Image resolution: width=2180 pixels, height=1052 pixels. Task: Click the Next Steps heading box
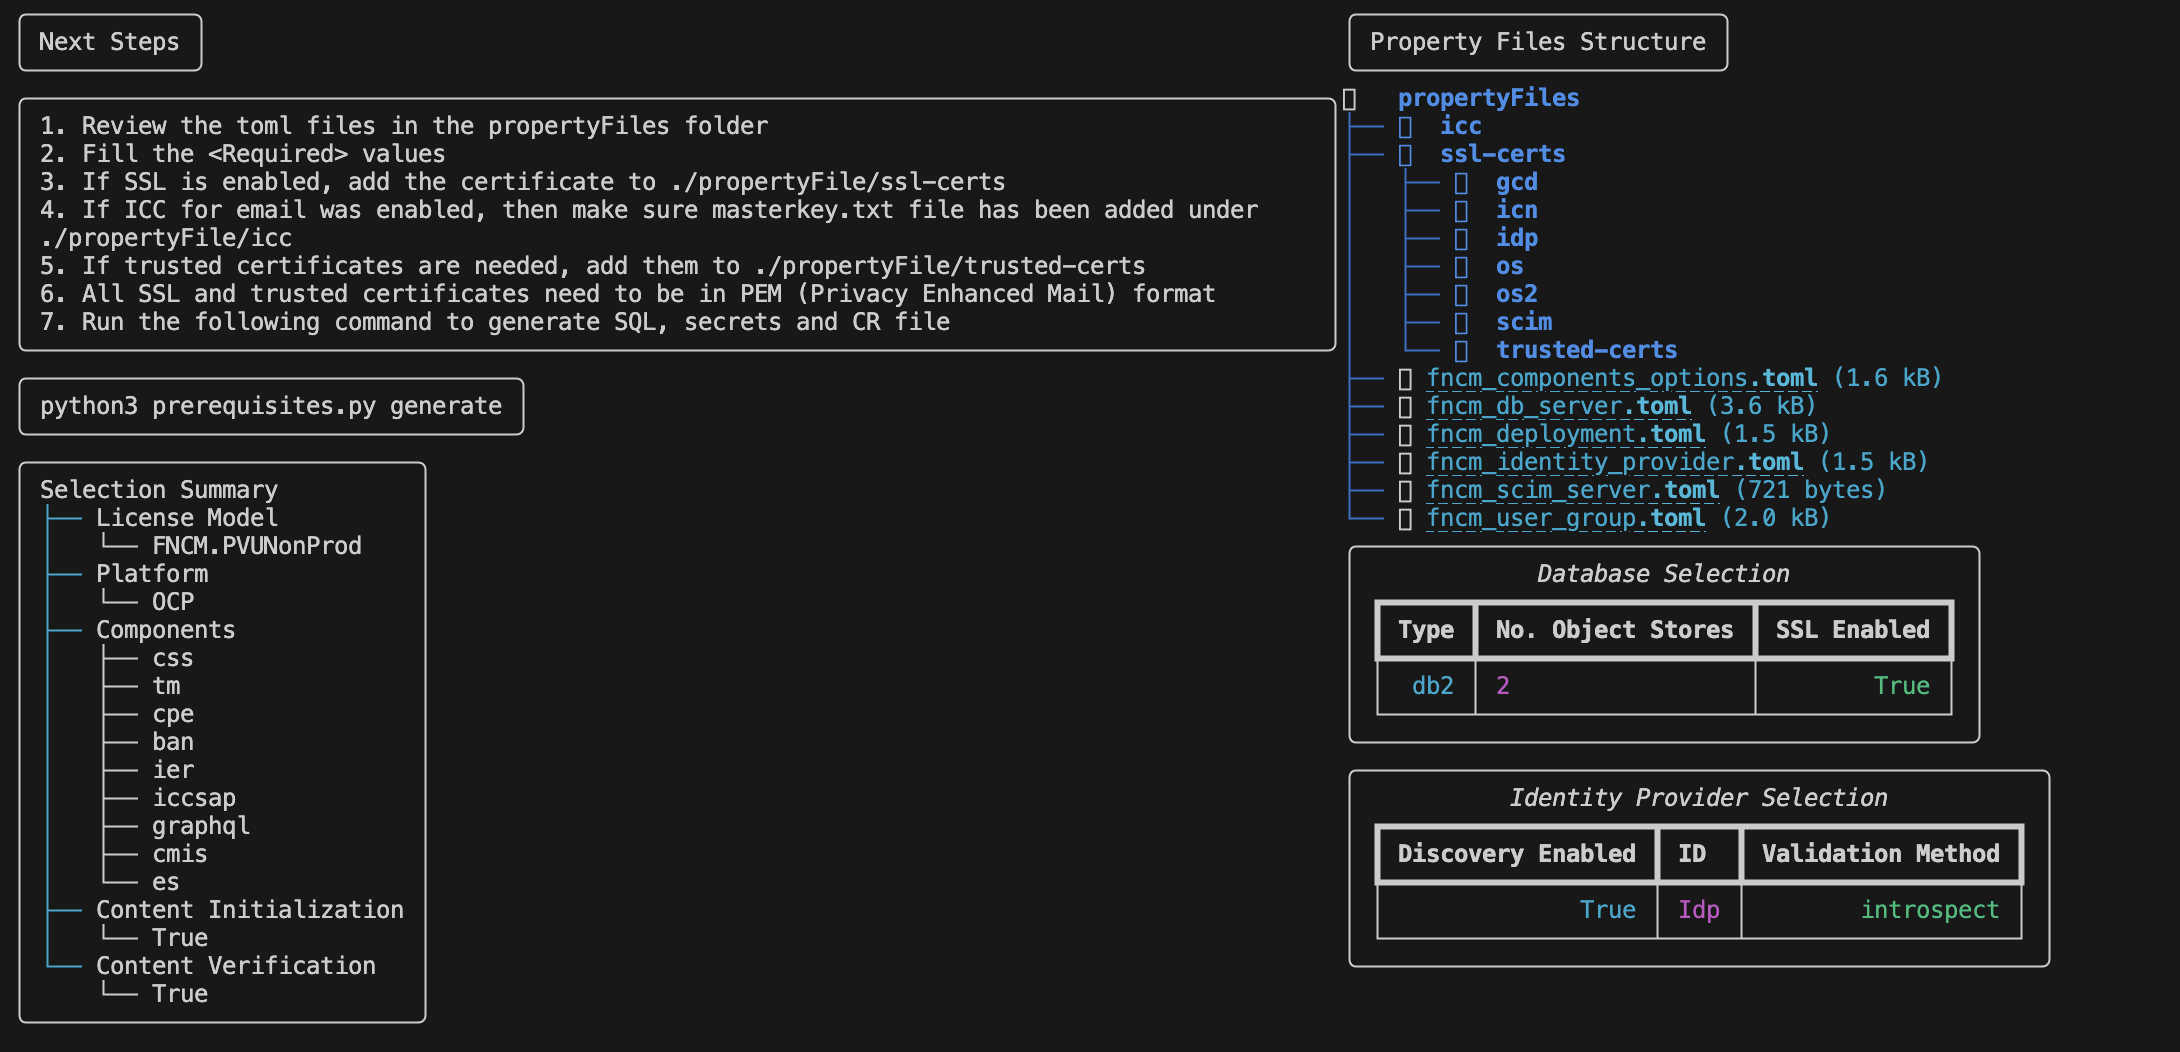(x=110, y=42)
